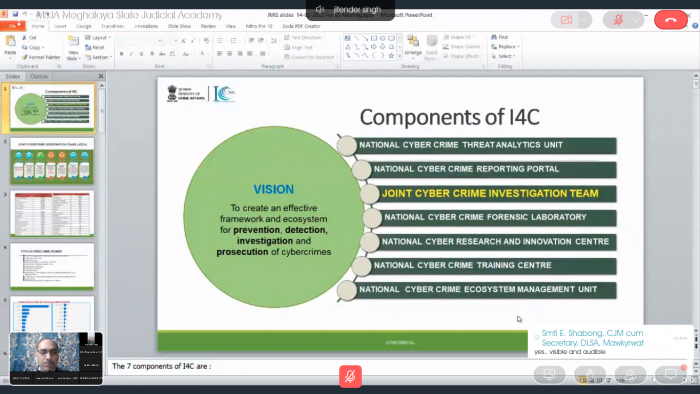Select the rectangle shape in shapes gallery

pyautogui.click(x=374, y=38)
